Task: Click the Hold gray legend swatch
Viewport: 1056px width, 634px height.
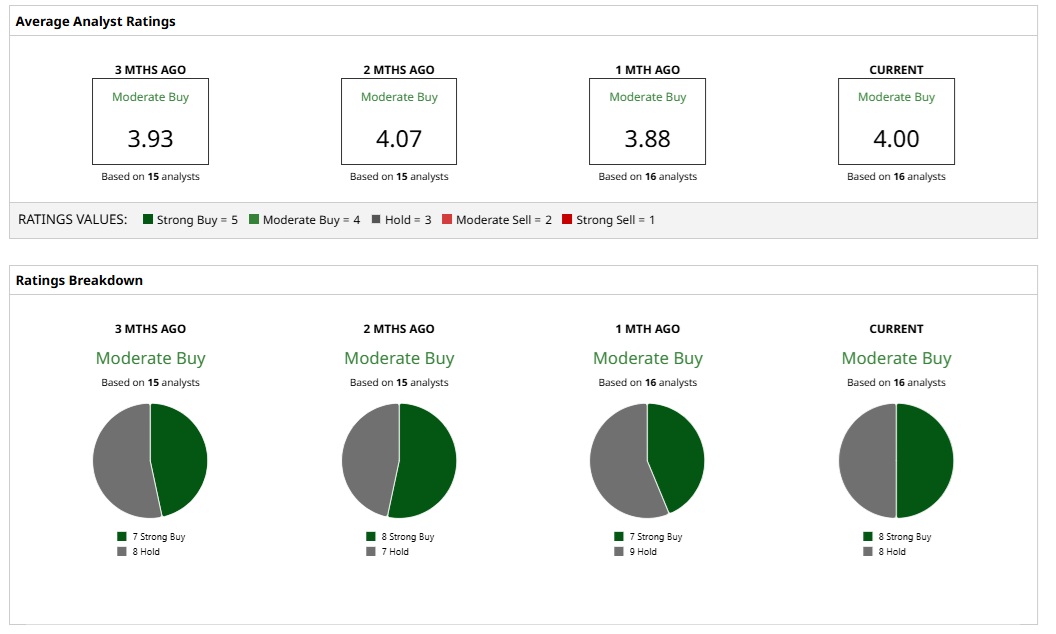Action: (x=376, y=219)
